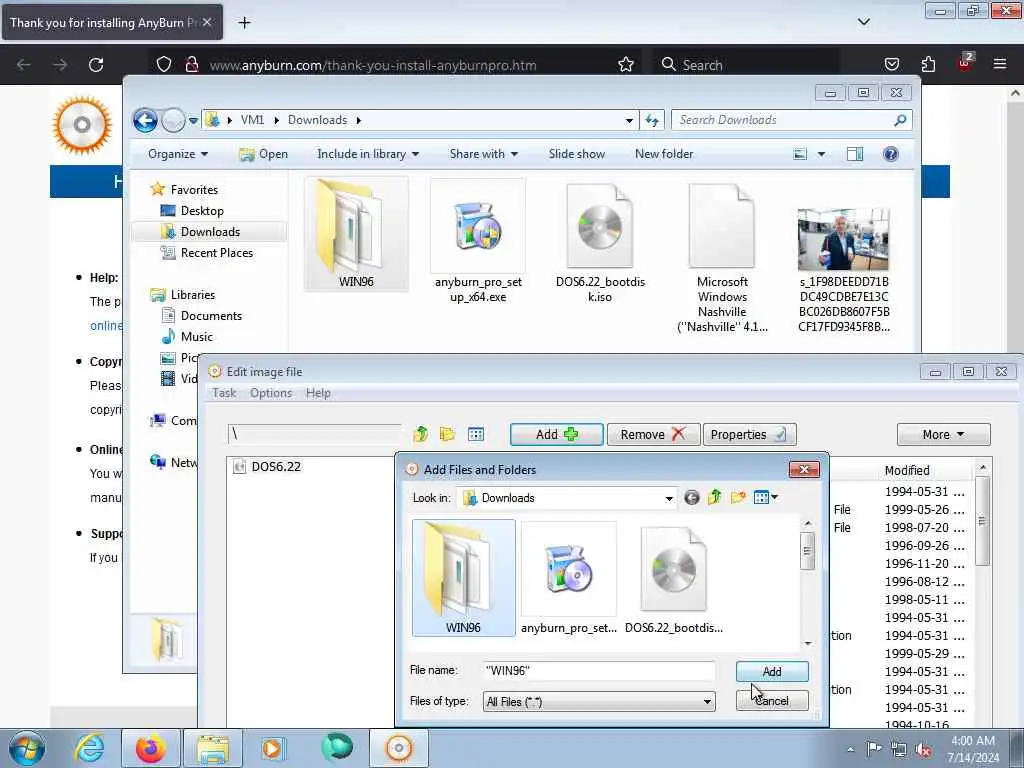Open the Options menu in AnyBurn

click(x=271, y=393)
